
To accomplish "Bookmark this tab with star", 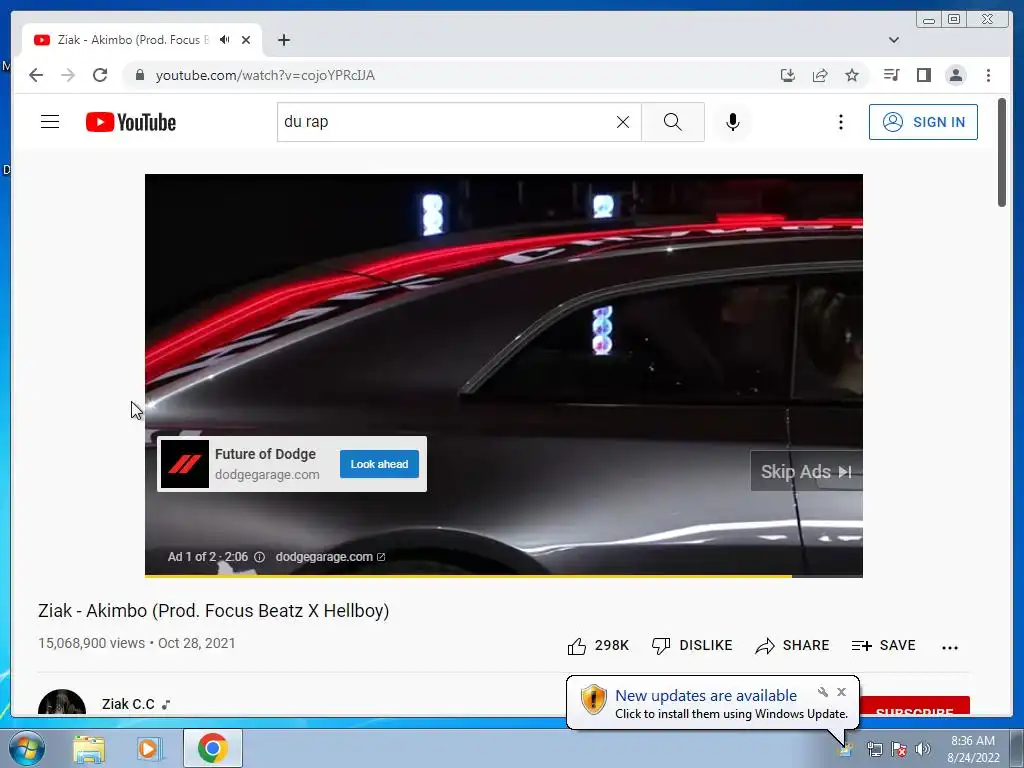I will (x=852, y=75).
